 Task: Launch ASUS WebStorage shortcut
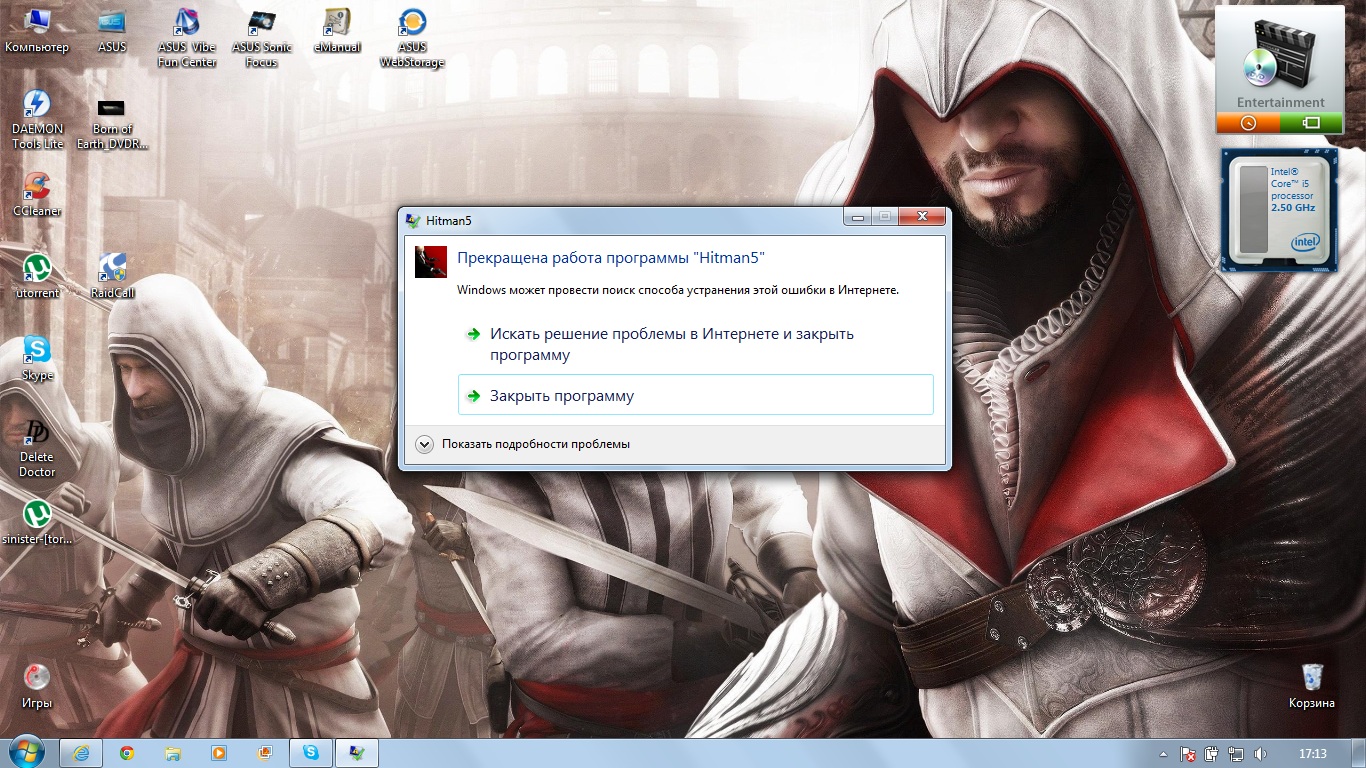(412, 37)
